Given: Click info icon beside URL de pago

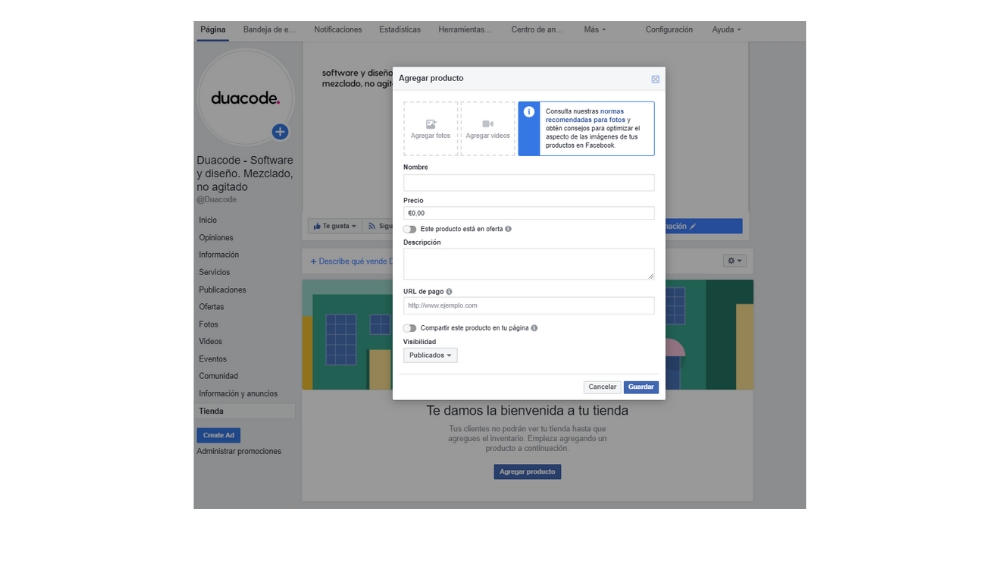Looking at the screenshot, I should [449, 292].
